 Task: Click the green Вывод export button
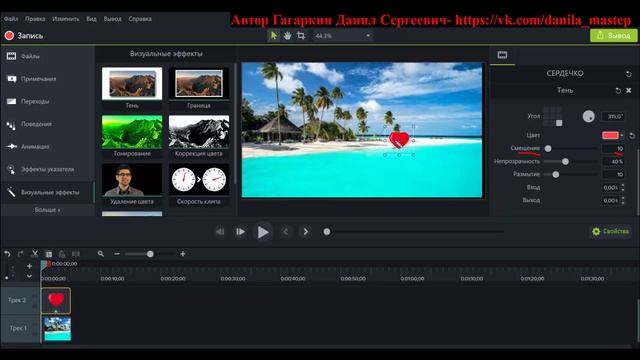tap(613, 36)
